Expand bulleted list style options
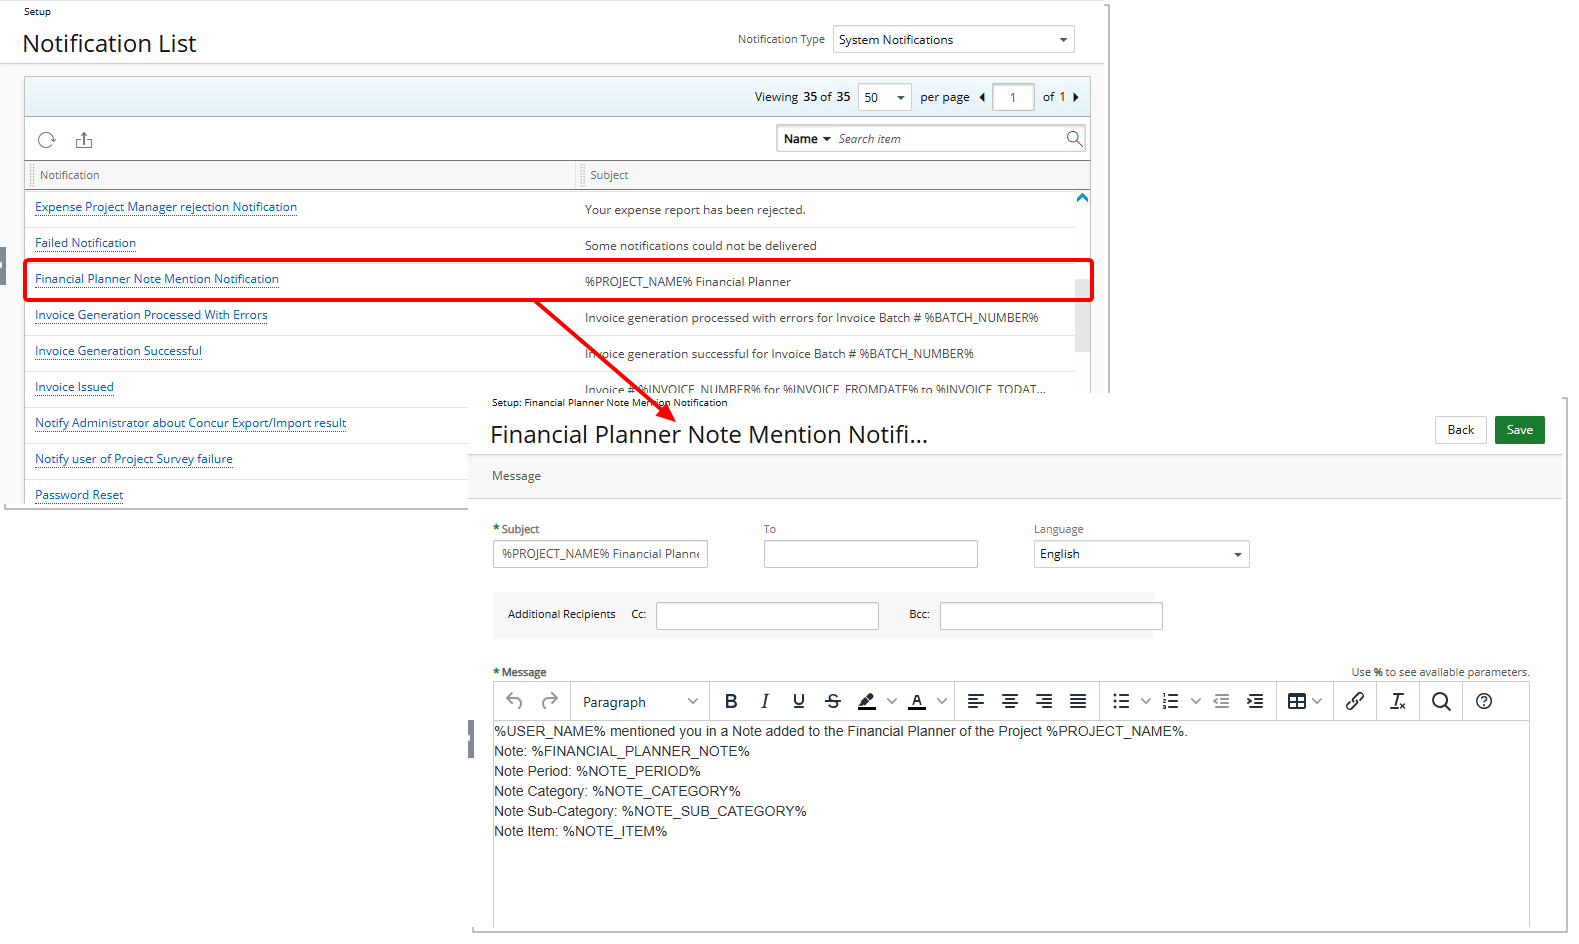Screen dimensions: 1579x944 [1146, 701]
